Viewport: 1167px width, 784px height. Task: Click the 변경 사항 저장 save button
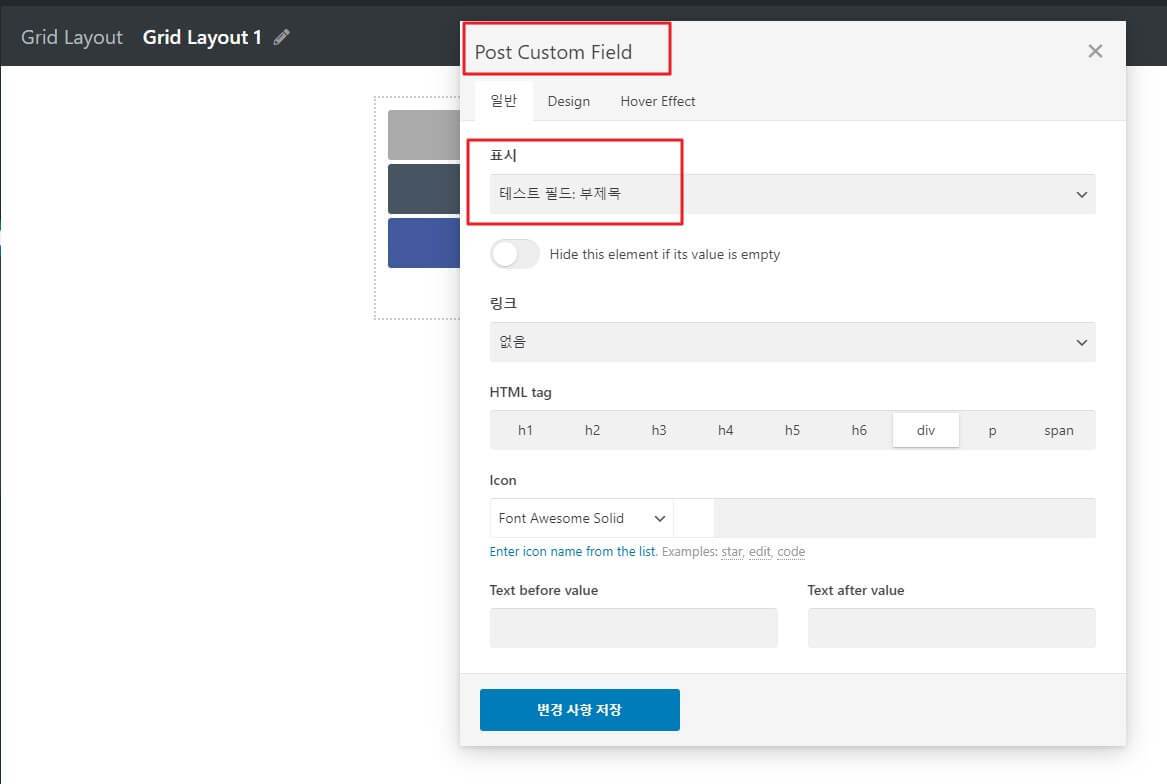click(x=580, y=710)
